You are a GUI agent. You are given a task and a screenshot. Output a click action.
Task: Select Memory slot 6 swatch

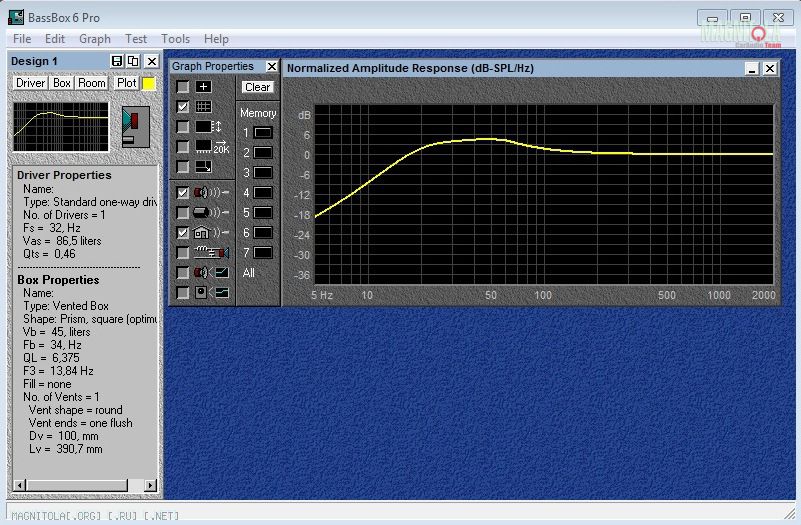coord(263,232)
